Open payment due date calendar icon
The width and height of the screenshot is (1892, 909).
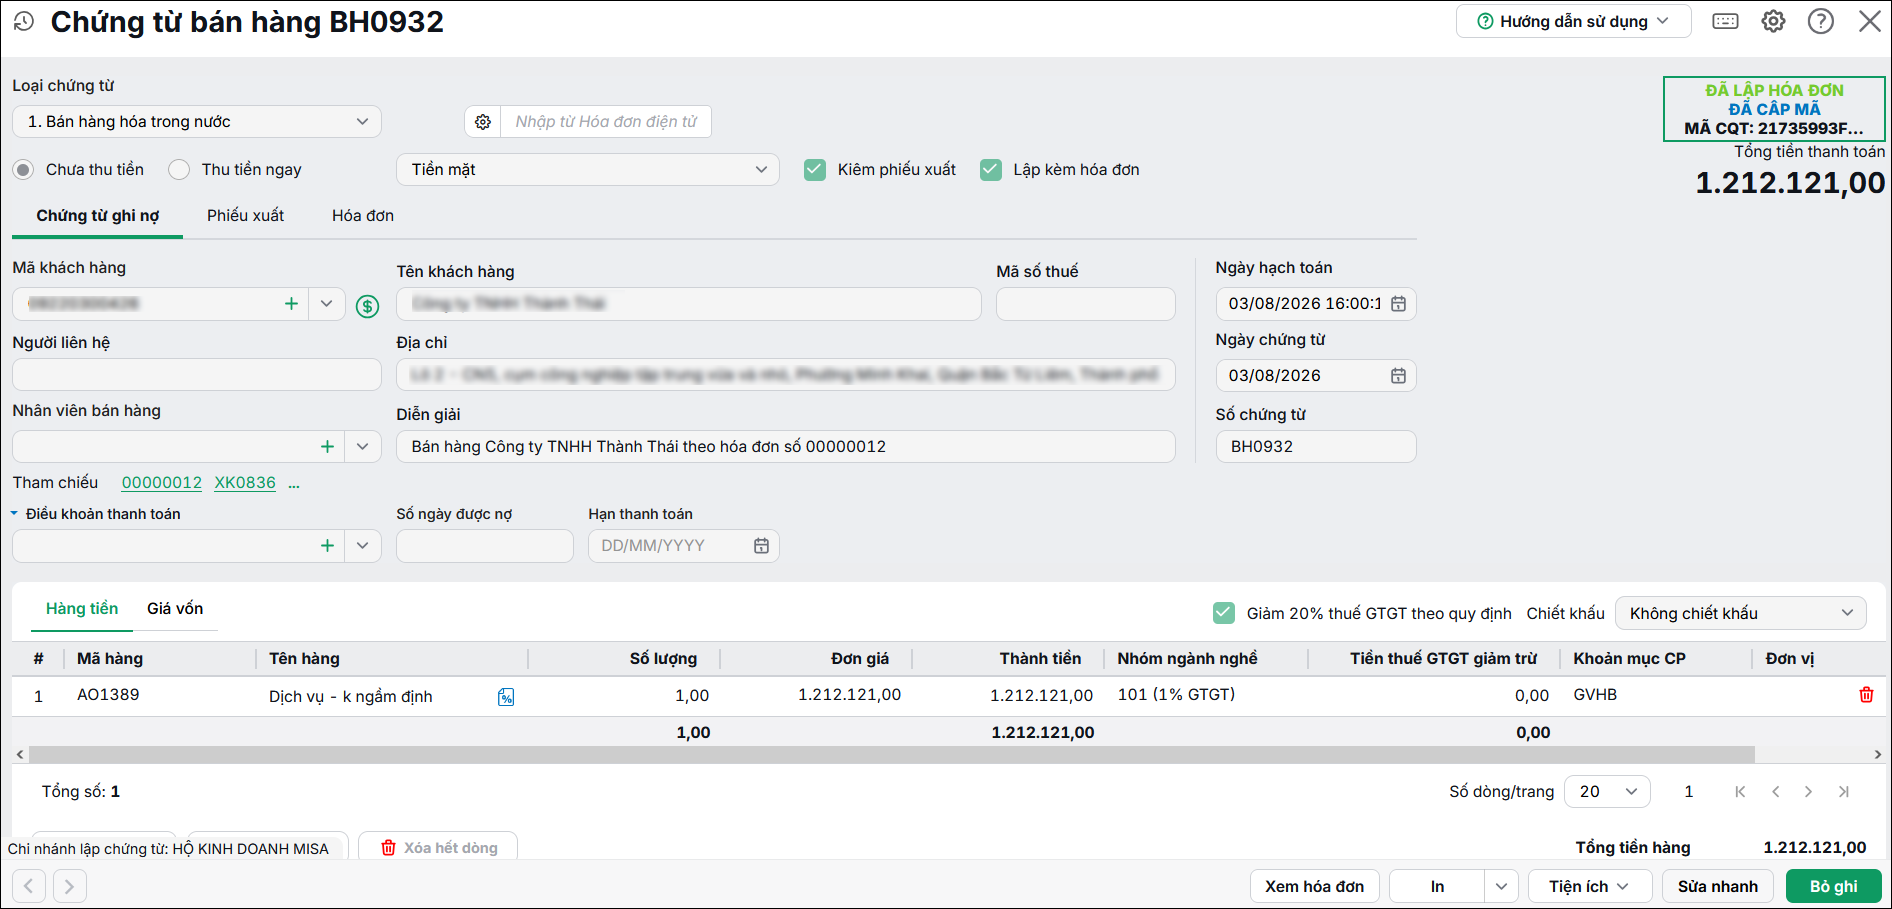click(761, 546)
